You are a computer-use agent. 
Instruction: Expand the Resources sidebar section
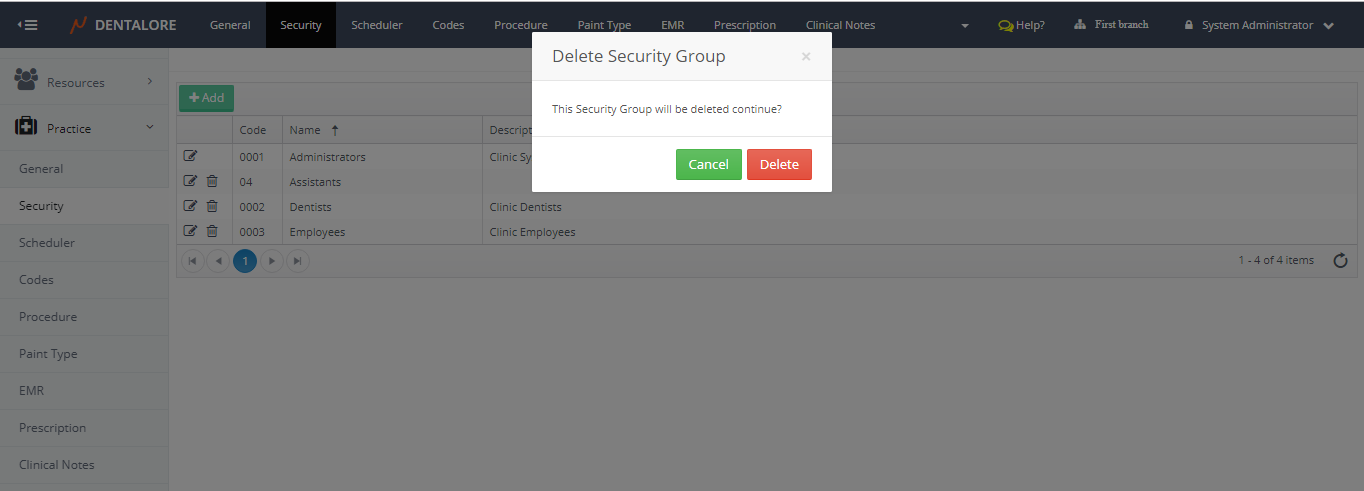84,82
